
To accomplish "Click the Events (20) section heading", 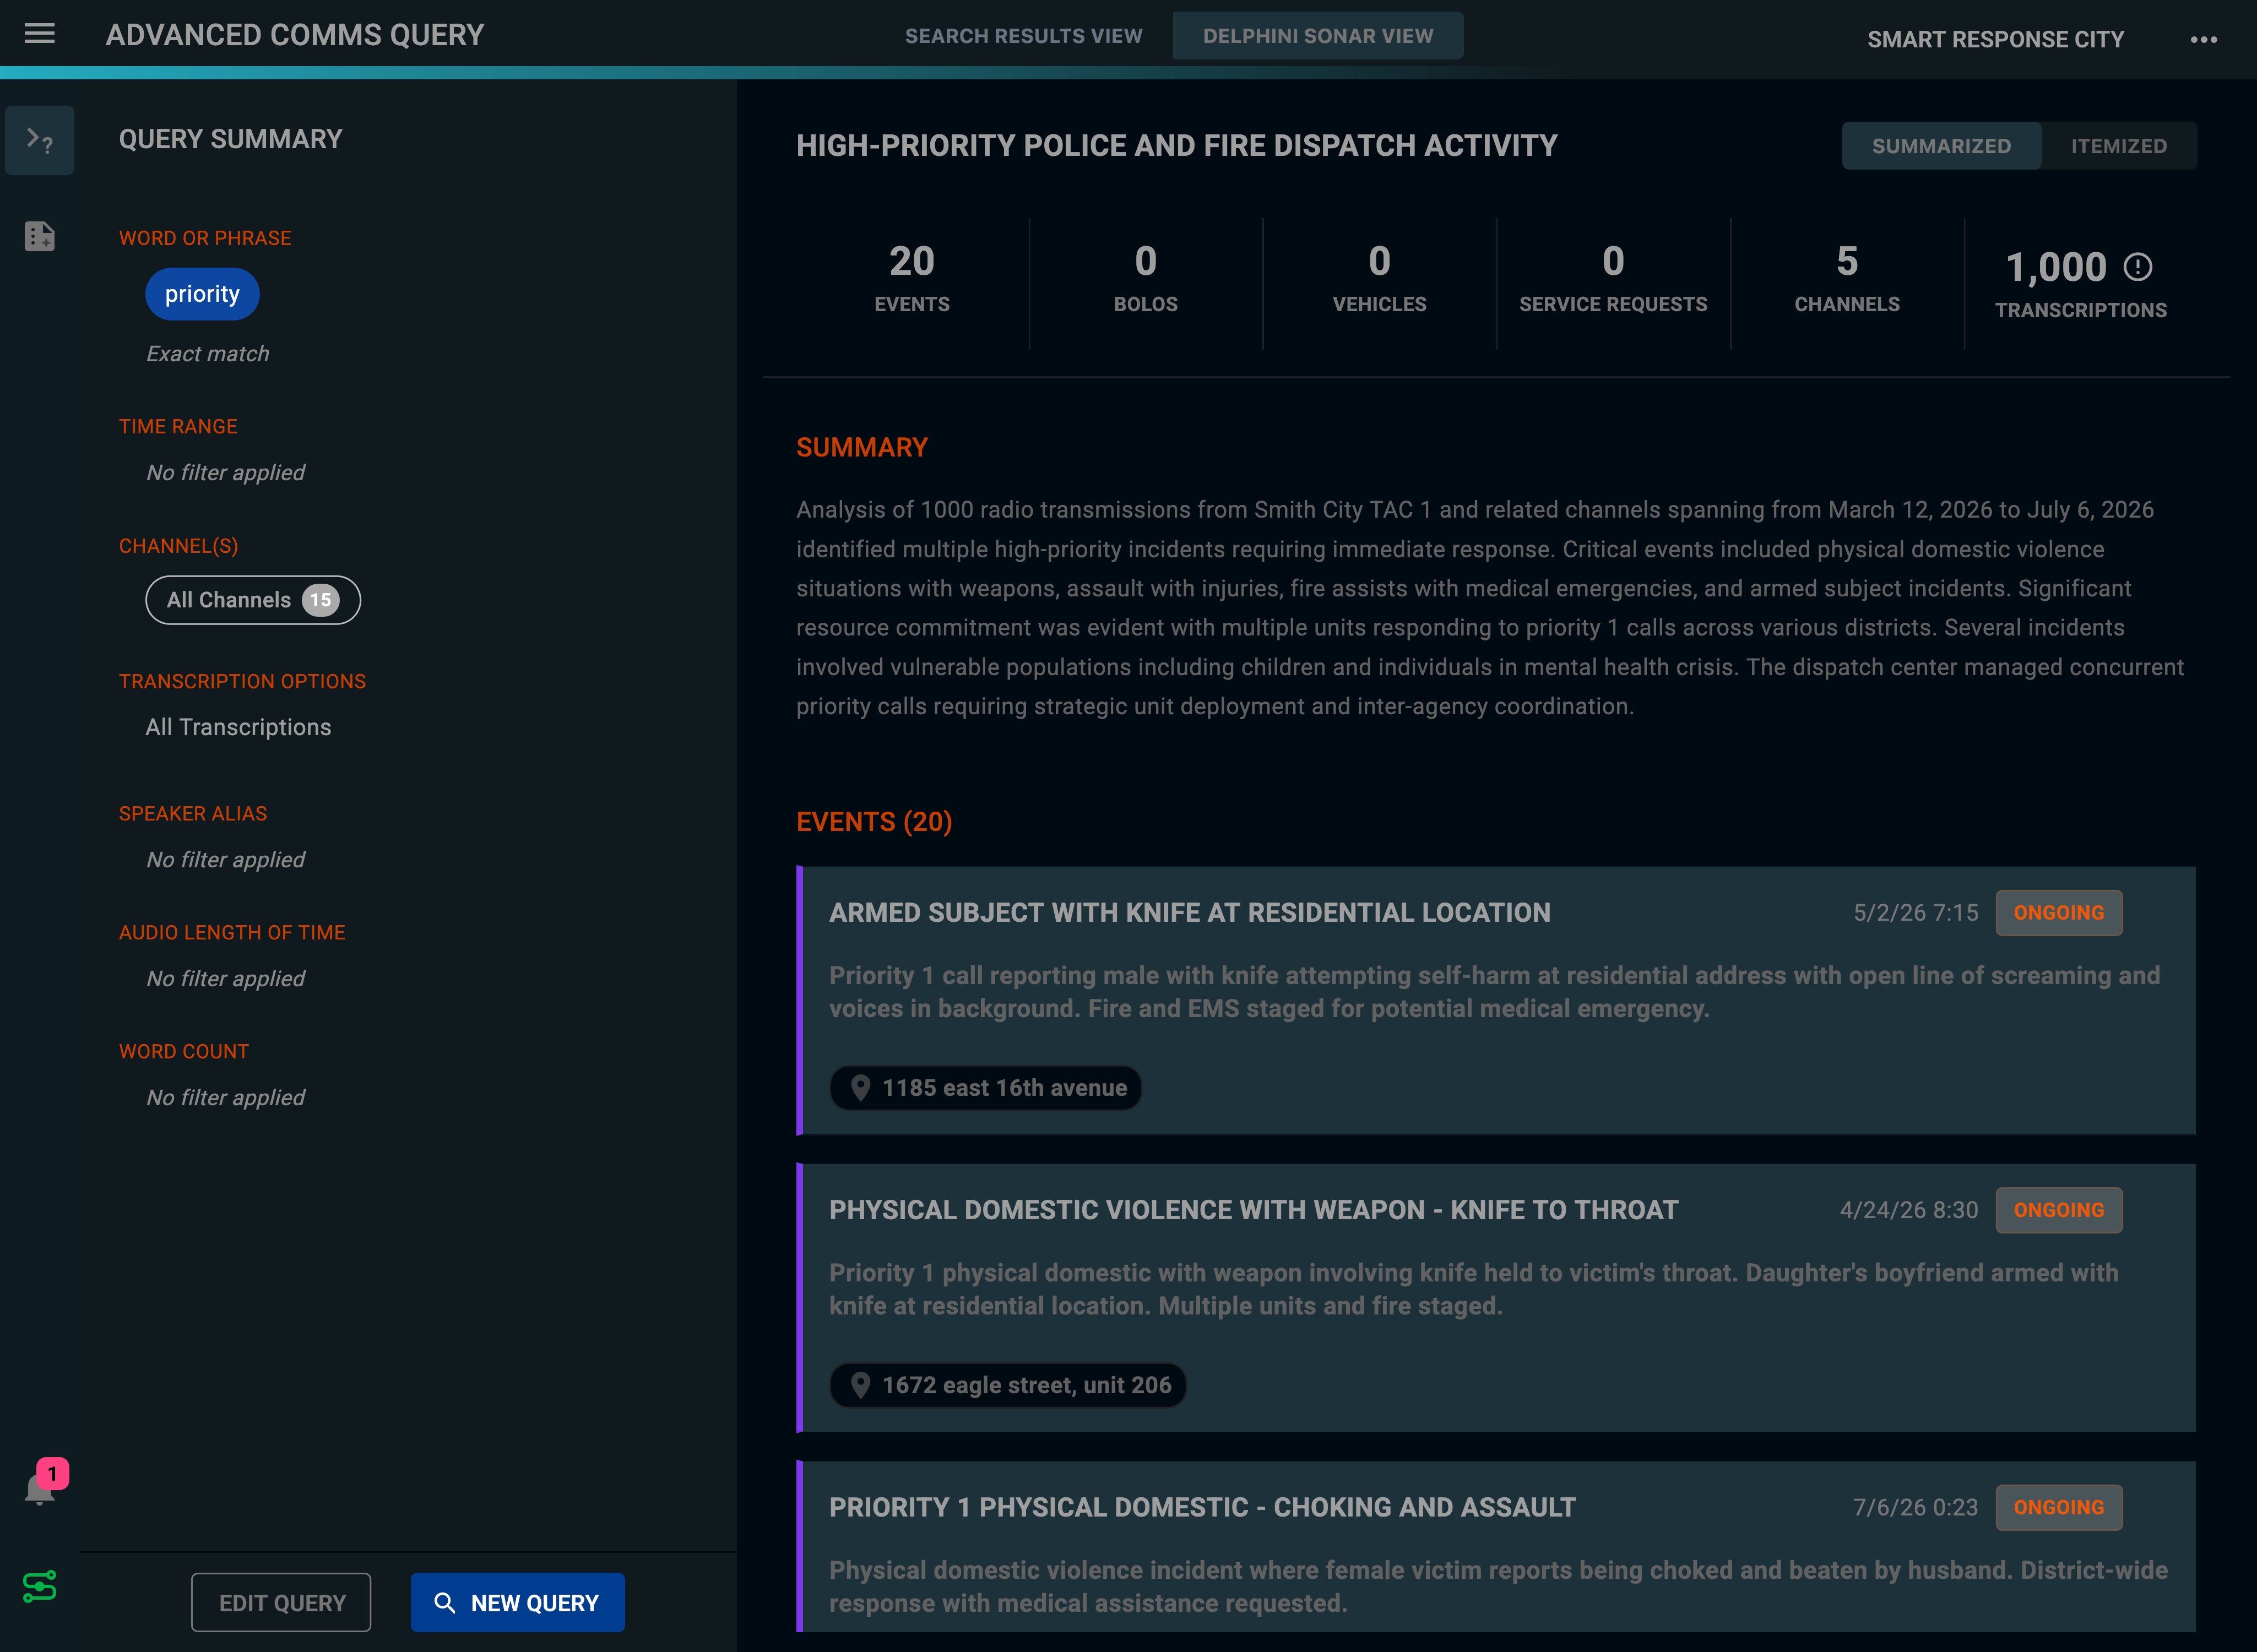I will pos(874,822).
